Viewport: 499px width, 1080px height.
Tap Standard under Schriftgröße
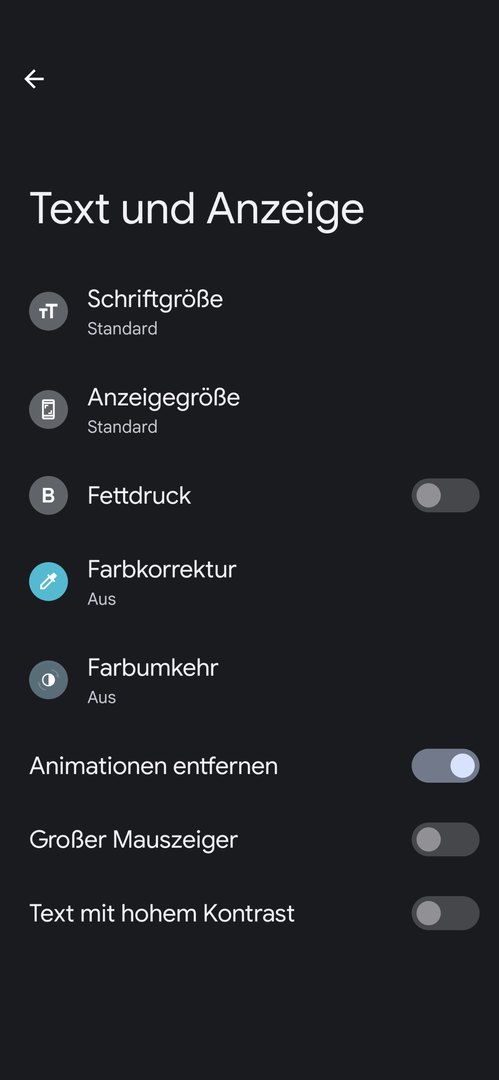pyautogui.click(x=122, y=329)
